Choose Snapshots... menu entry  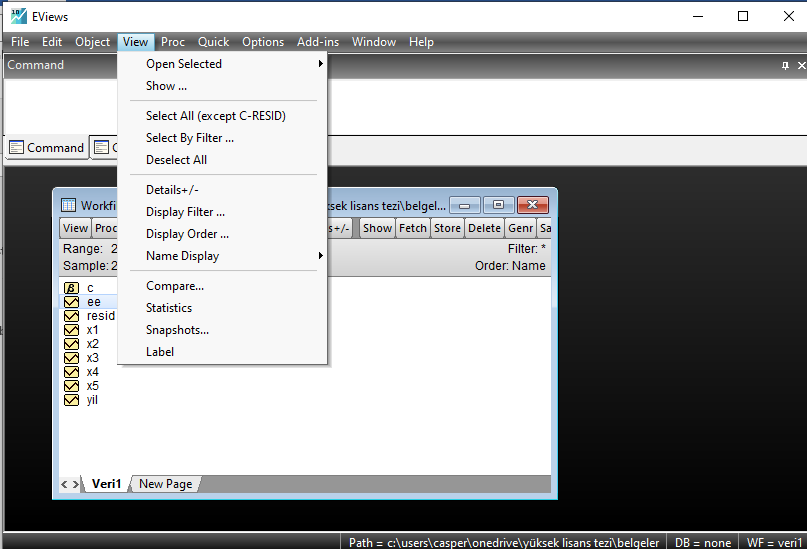point(222,330)
